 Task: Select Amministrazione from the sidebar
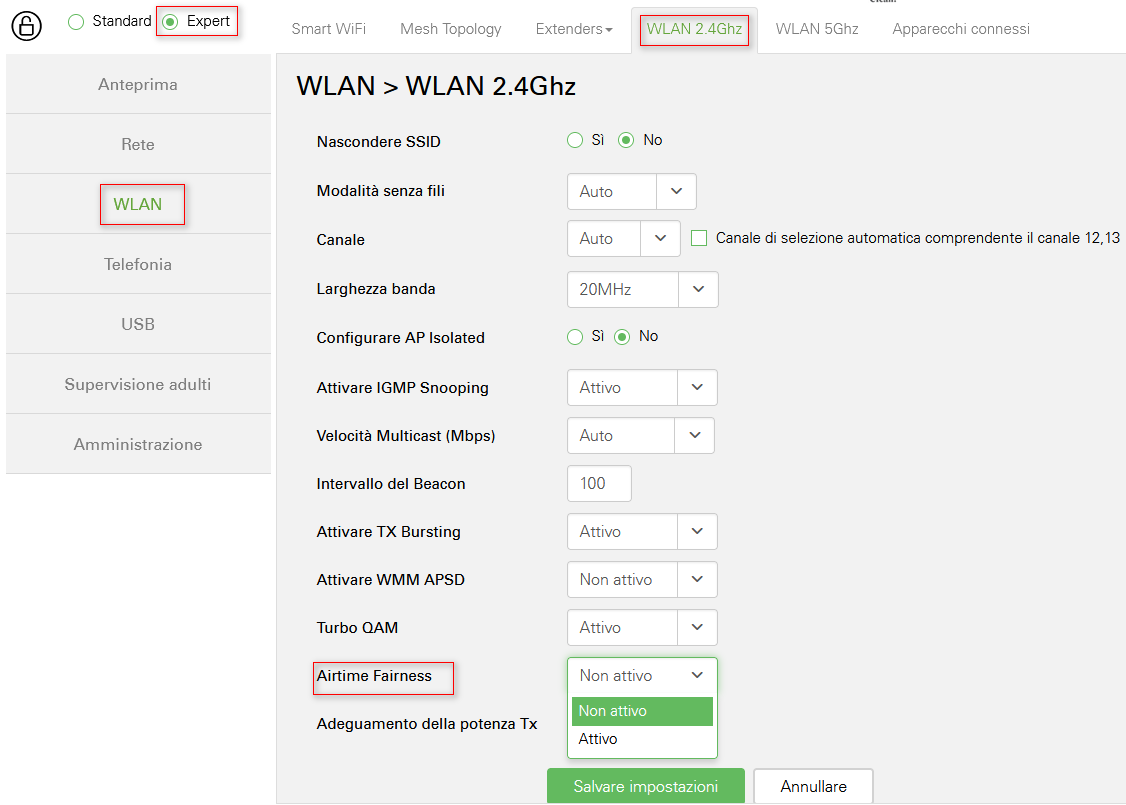[x=138, y=444]
